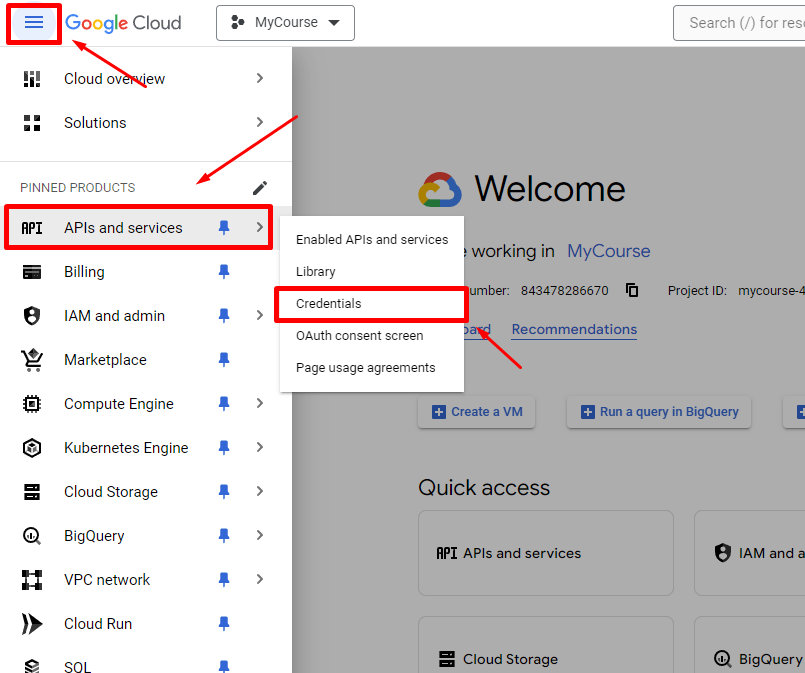805x673 pixels.
Task: Unpin Kubernetes Engine
Action: coord(224,448)
